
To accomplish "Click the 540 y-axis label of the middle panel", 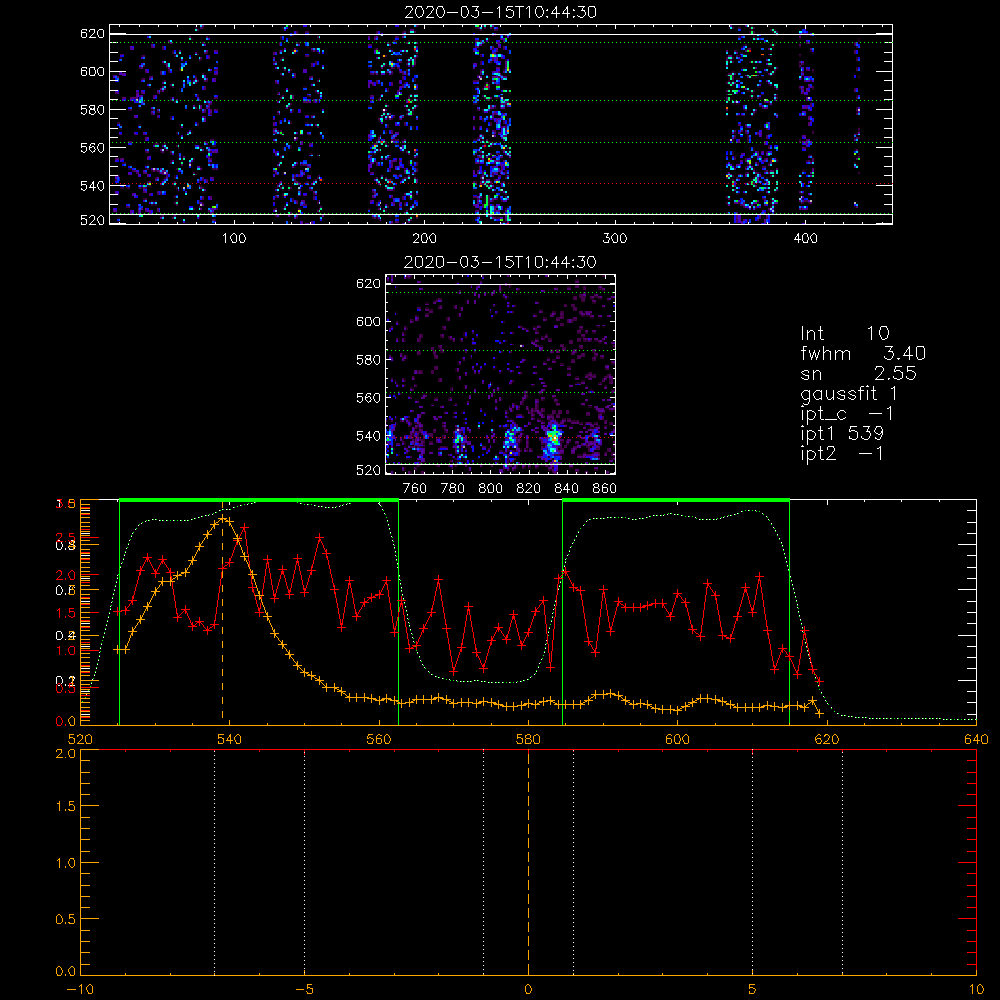I will pos(368,436).
